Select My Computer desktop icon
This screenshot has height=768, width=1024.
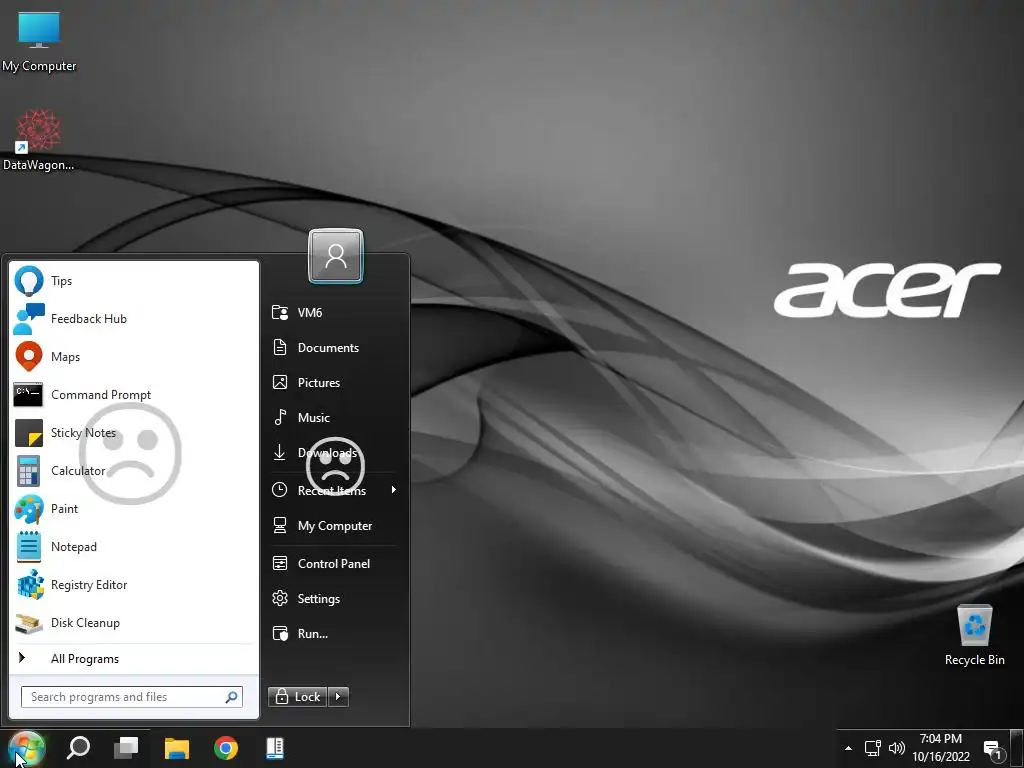(39, 41)
